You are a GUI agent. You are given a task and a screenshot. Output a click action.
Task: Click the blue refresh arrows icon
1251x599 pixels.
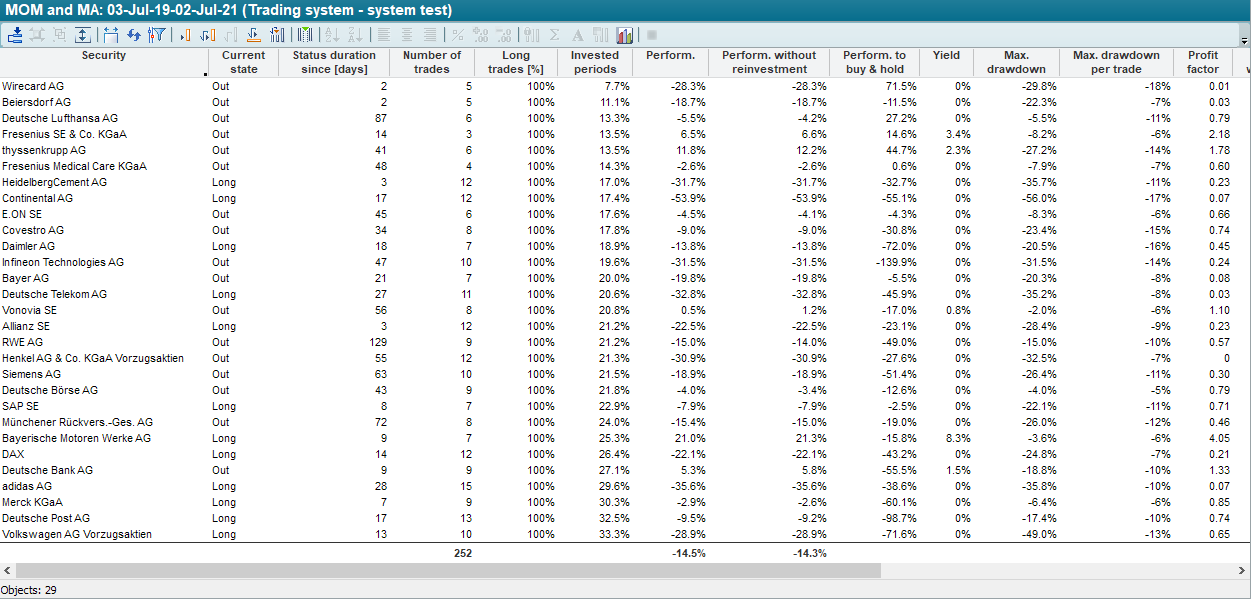(x=133, y=35)
